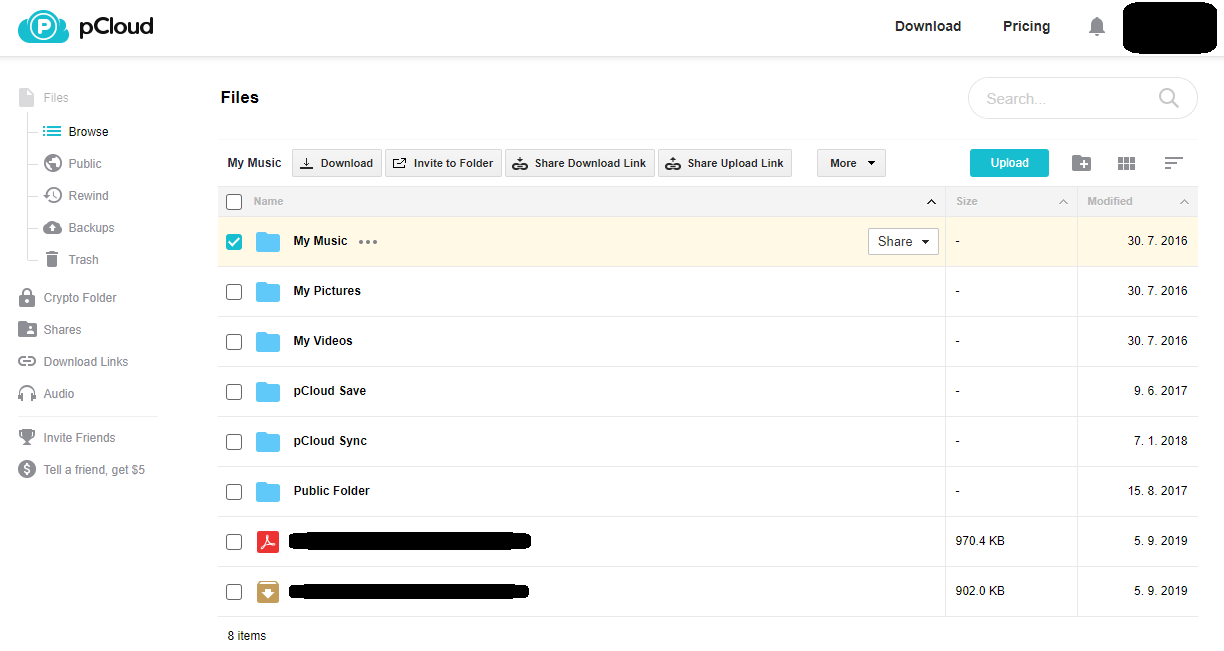The height and width of the screenshot is (651, 1224).
Task: Open the notifications bell
Action: [x=1097, y=27]
